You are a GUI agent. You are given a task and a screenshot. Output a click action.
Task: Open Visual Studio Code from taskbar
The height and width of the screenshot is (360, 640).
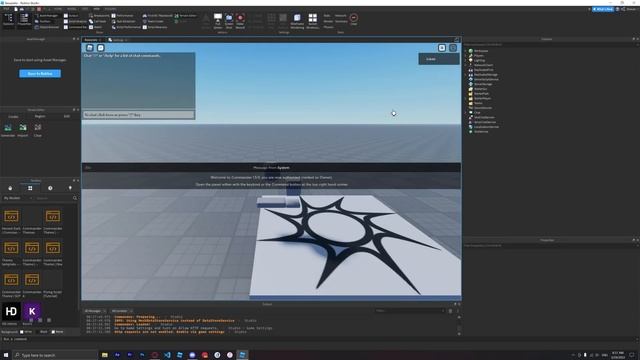point(167,355)
